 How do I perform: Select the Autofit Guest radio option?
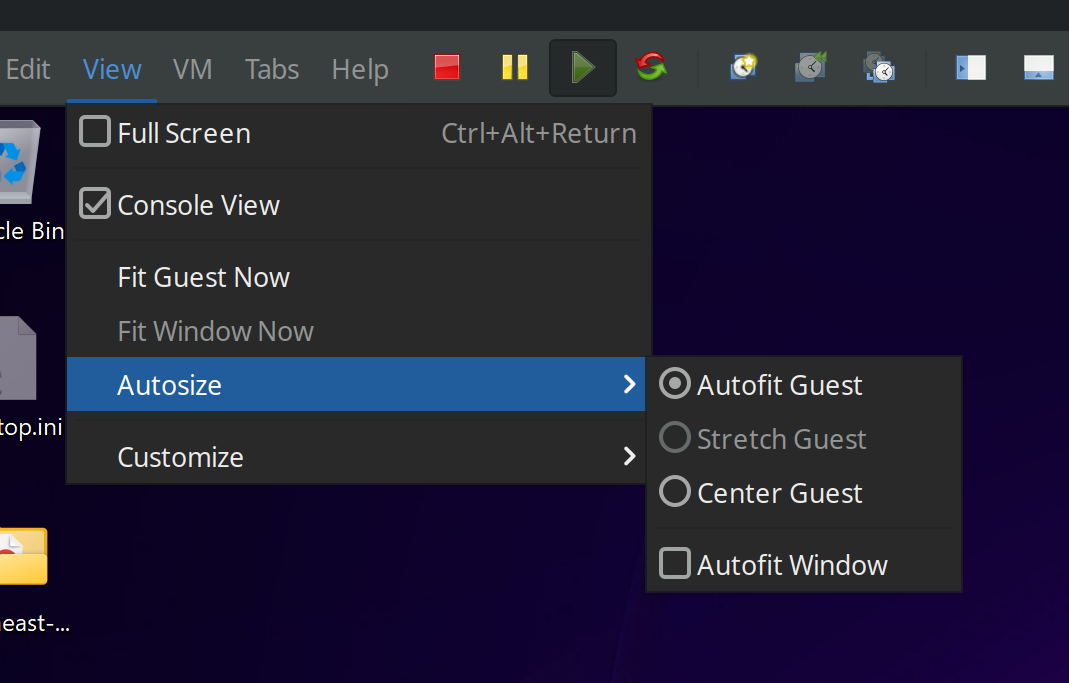click(x=675, y=384)
